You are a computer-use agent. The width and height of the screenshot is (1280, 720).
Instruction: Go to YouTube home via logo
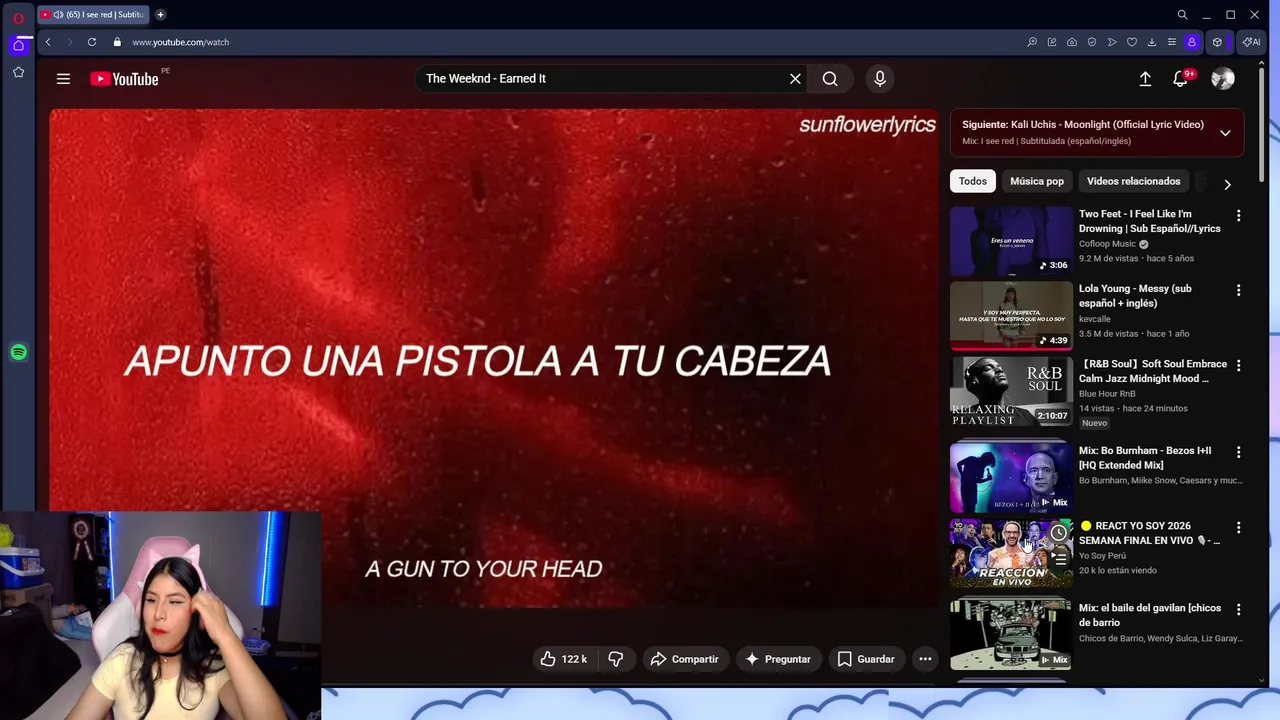click(125, 79)
